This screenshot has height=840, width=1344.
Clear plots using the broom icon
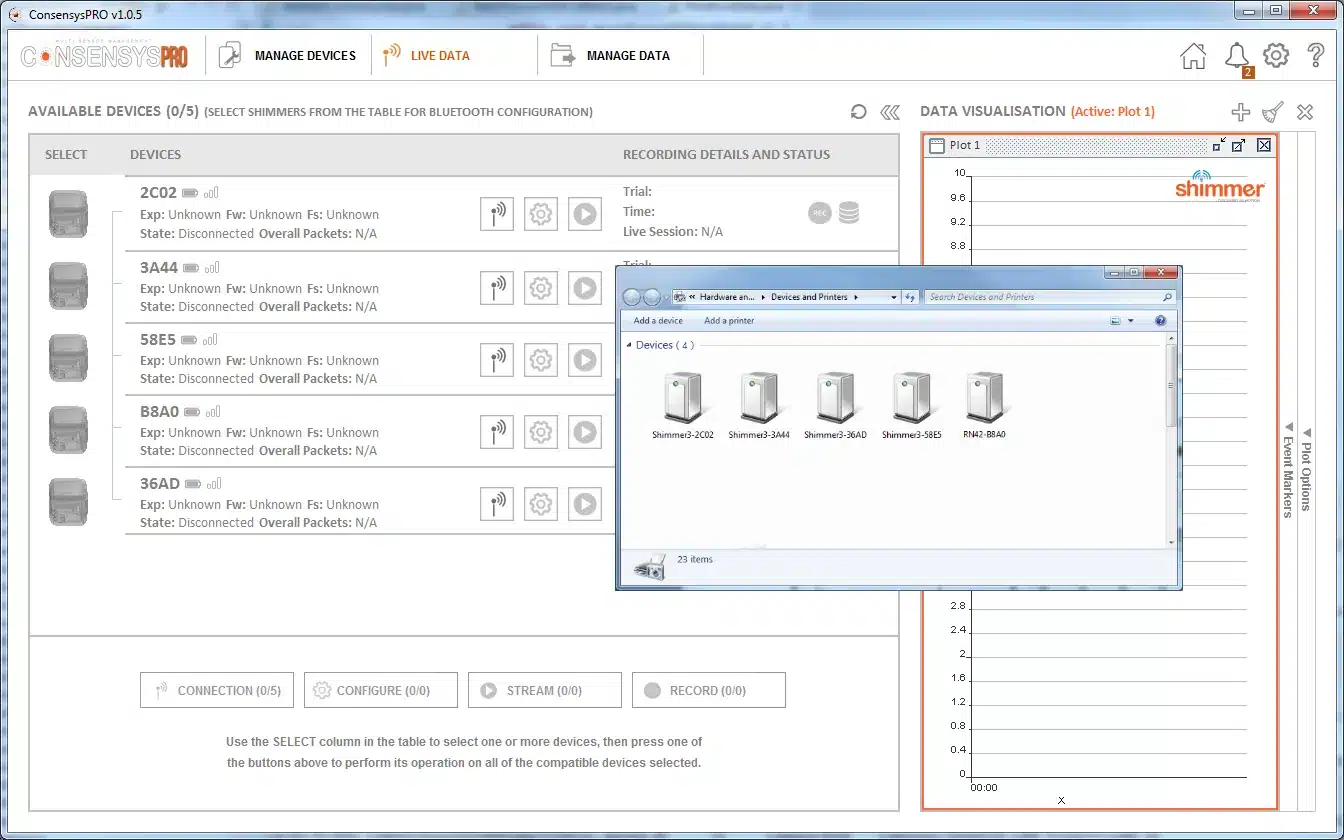pos(1272,112)
